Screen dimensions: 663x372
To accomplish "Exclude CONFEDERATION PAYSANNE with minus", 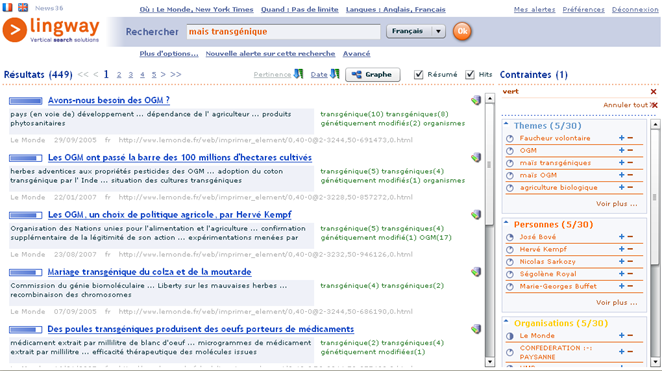I will click(630, 352).
